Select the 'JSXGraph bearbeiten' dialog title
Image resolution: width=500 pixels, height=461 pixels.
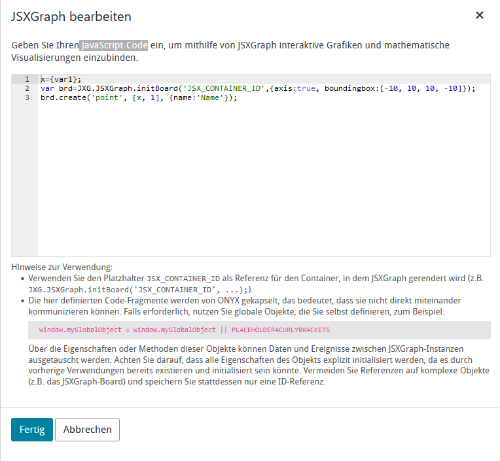click(71, 17)
